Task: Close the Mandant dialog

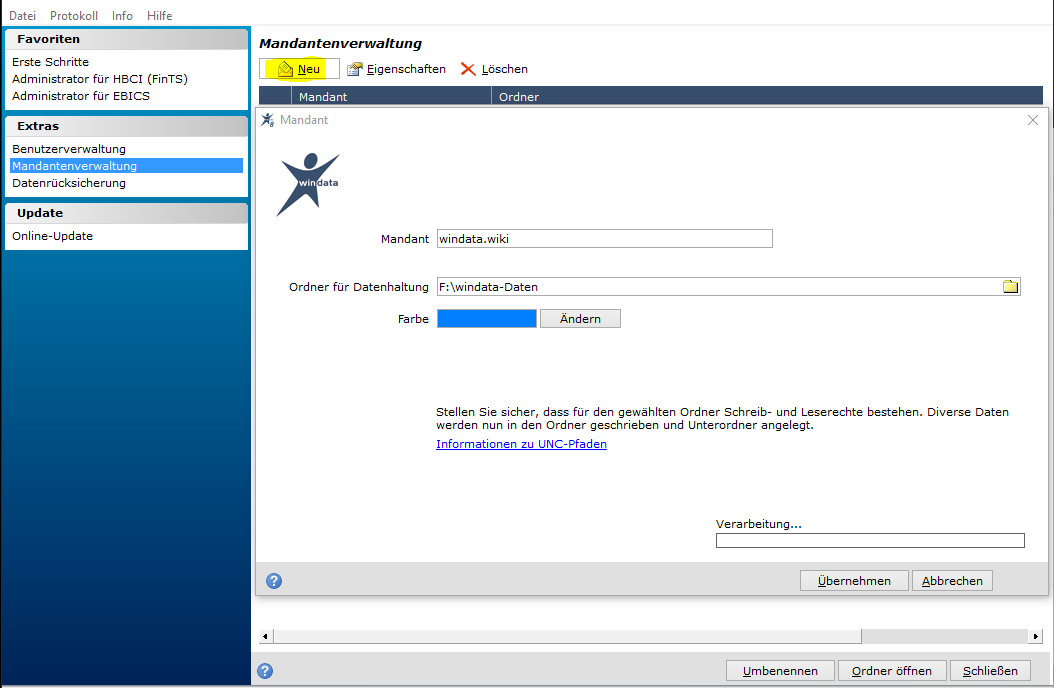Action: [1032, 120]
